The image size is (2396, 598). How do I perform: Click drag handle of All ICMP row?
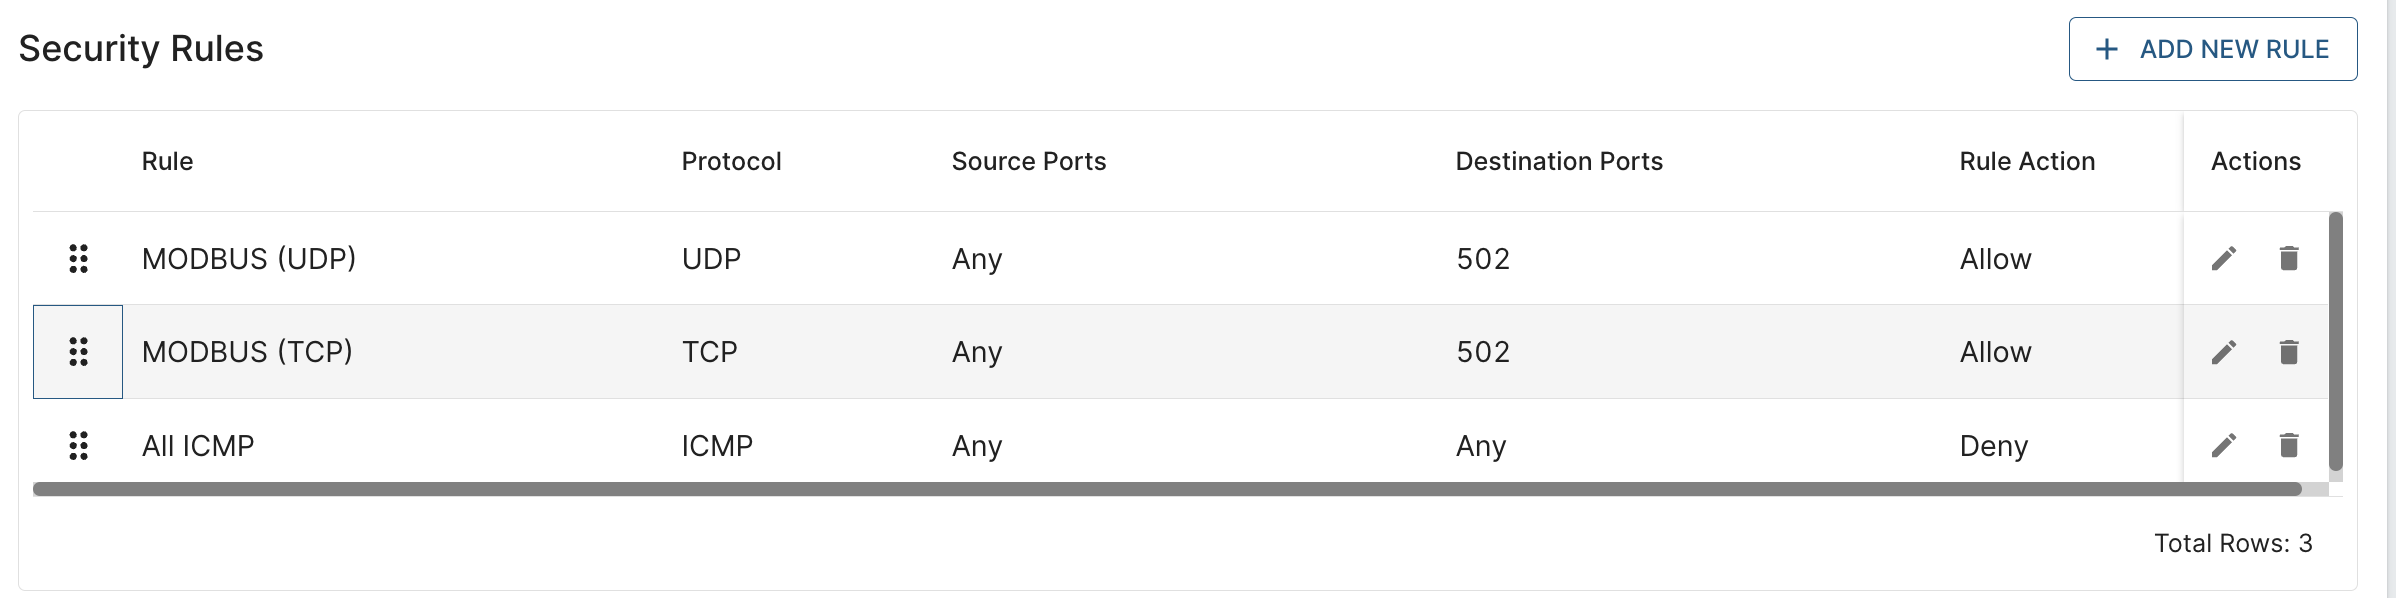click(x=79, y=446)
